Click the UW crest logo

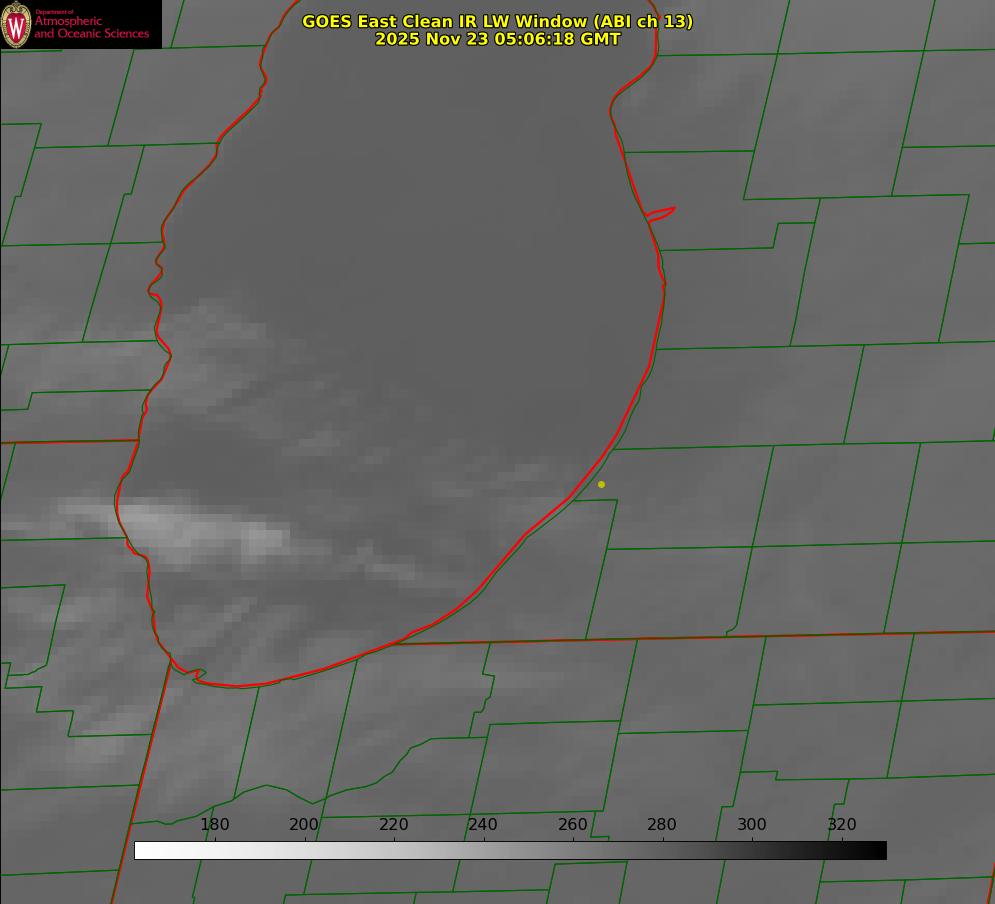(x=16, y=24)
